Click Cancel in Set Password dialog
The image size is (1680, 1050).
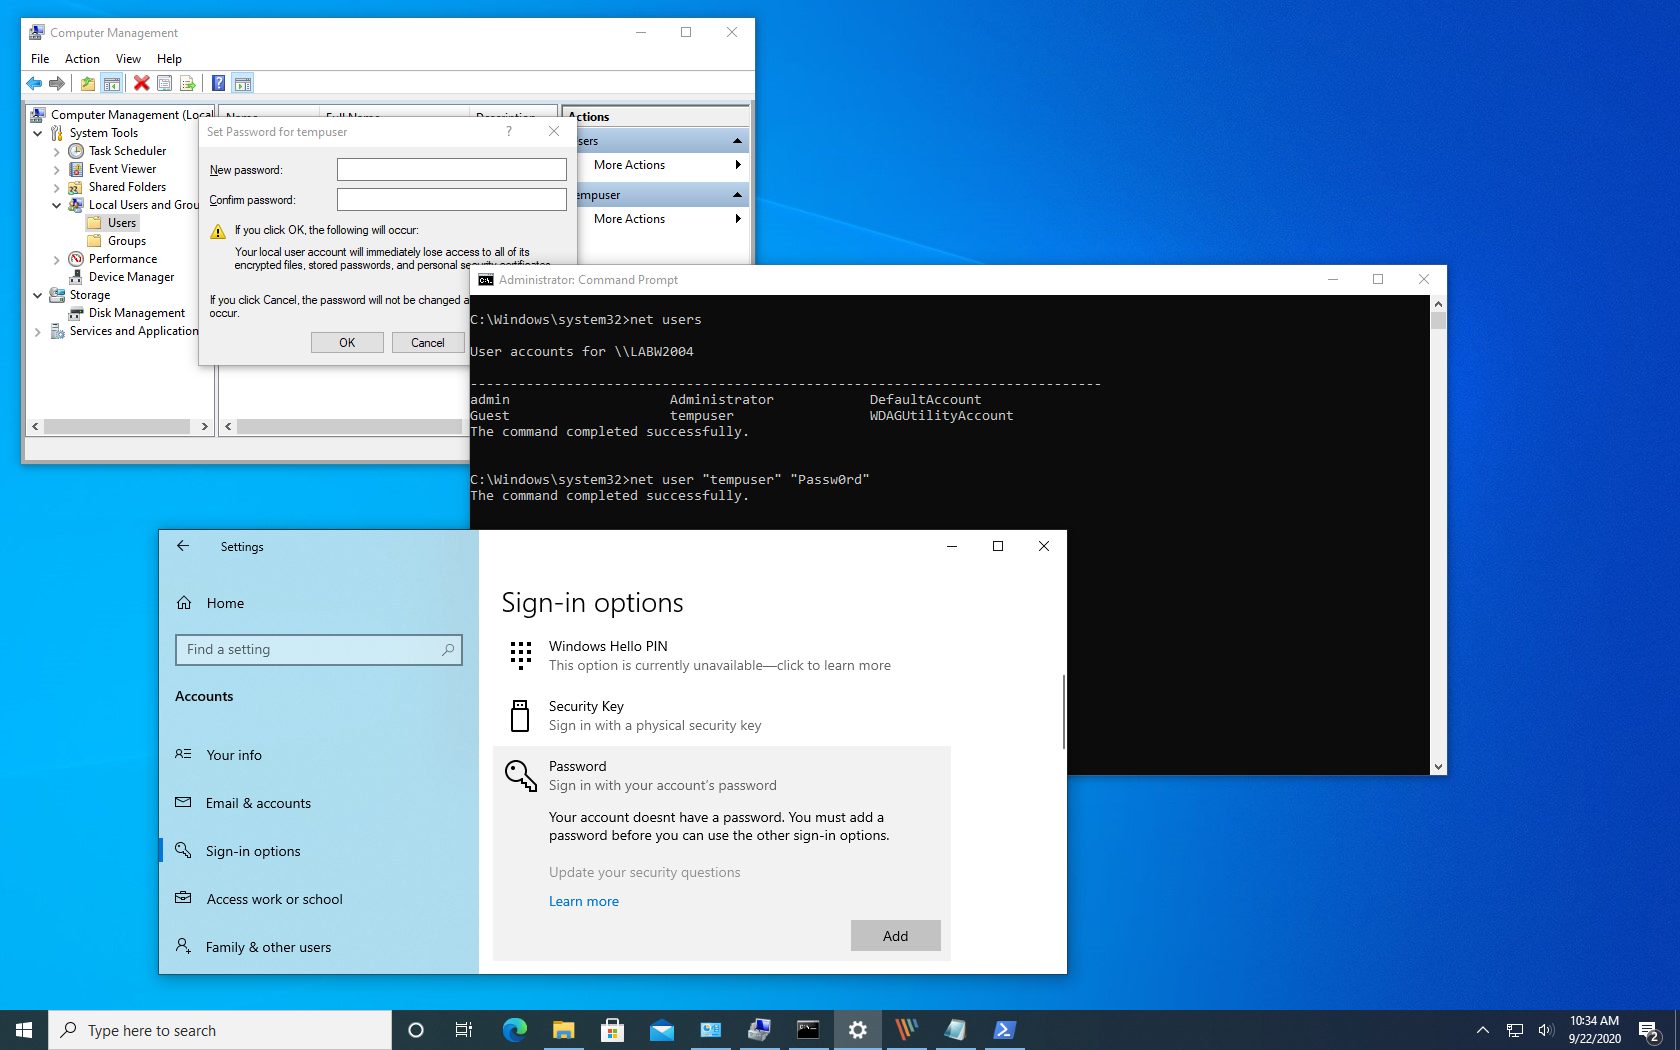click(428, 343)
